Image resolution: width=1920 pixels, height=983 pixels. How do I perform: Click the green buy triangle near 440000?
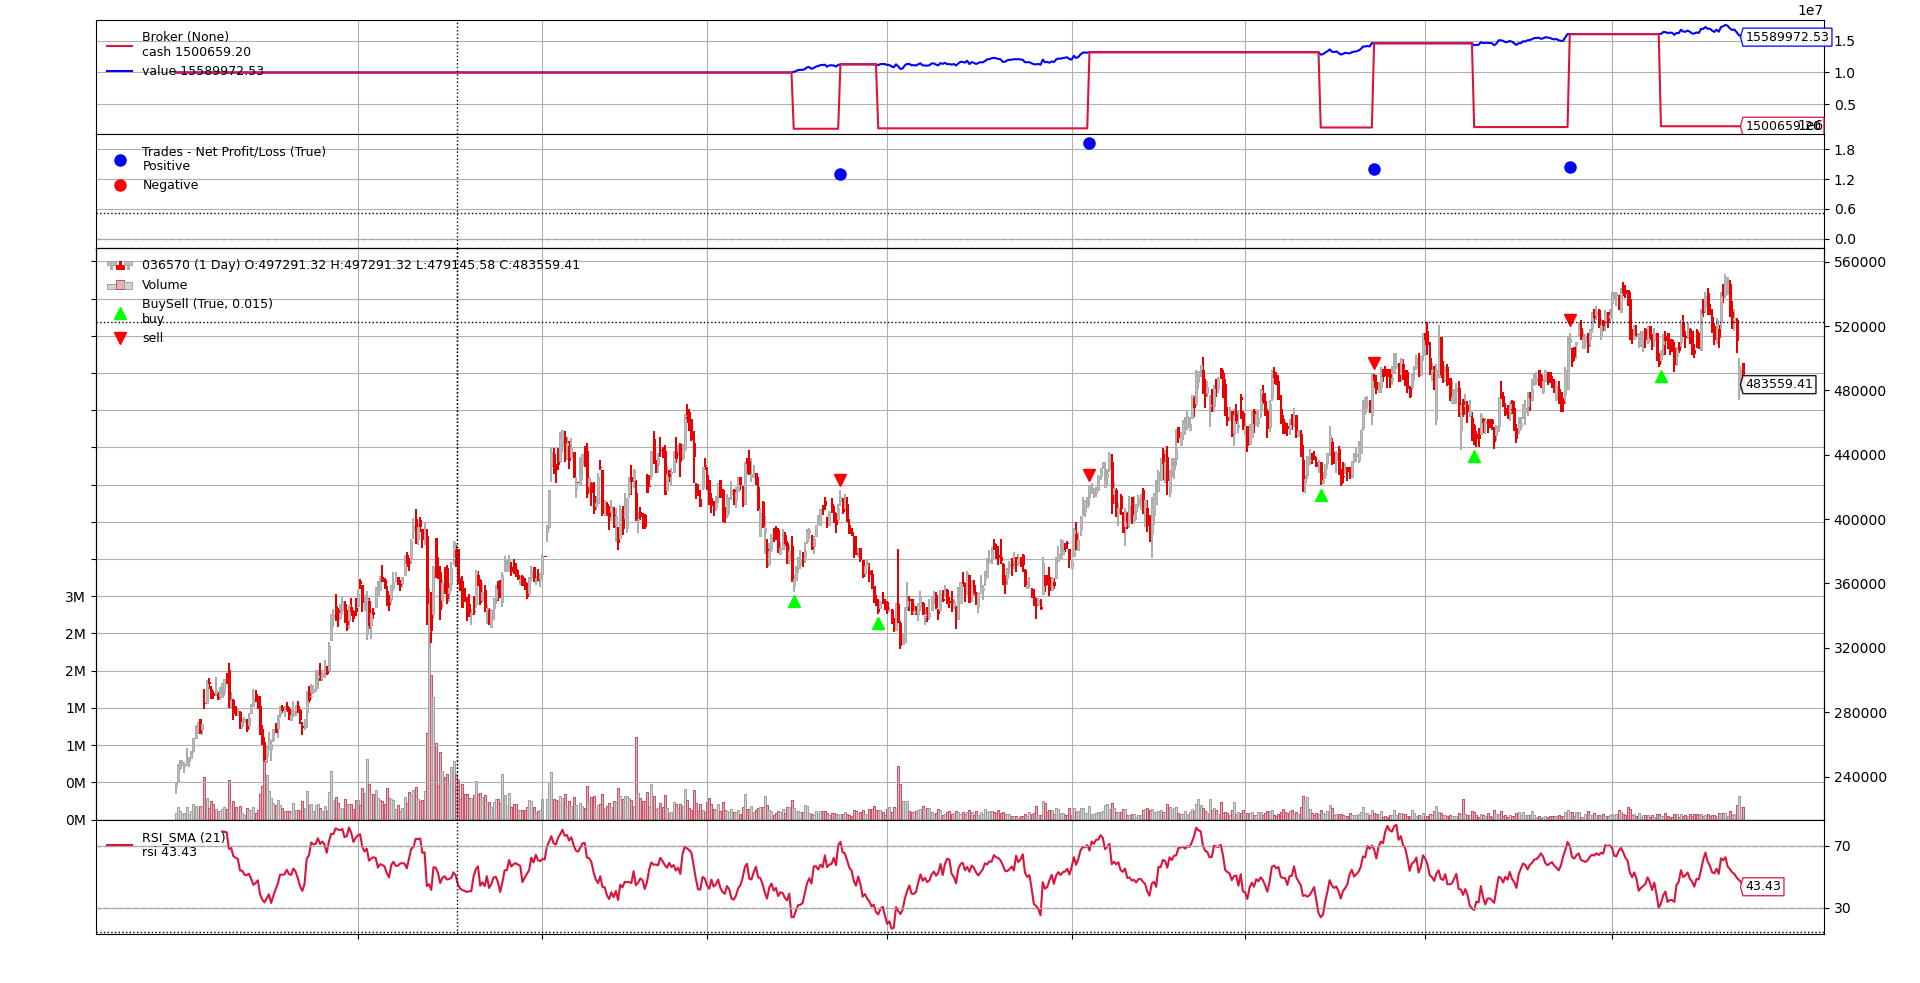(x=1474, y=456)
